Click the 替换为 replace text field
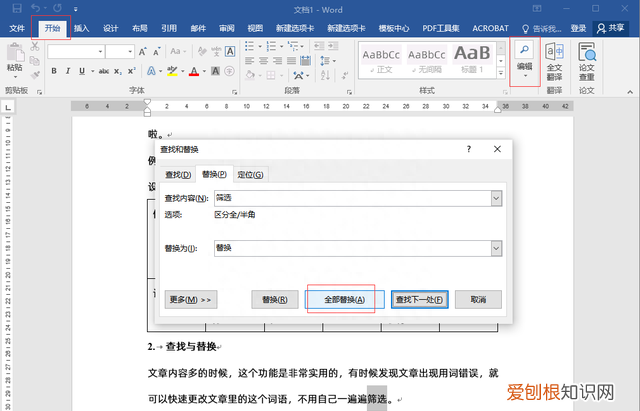 pos(353,248)
